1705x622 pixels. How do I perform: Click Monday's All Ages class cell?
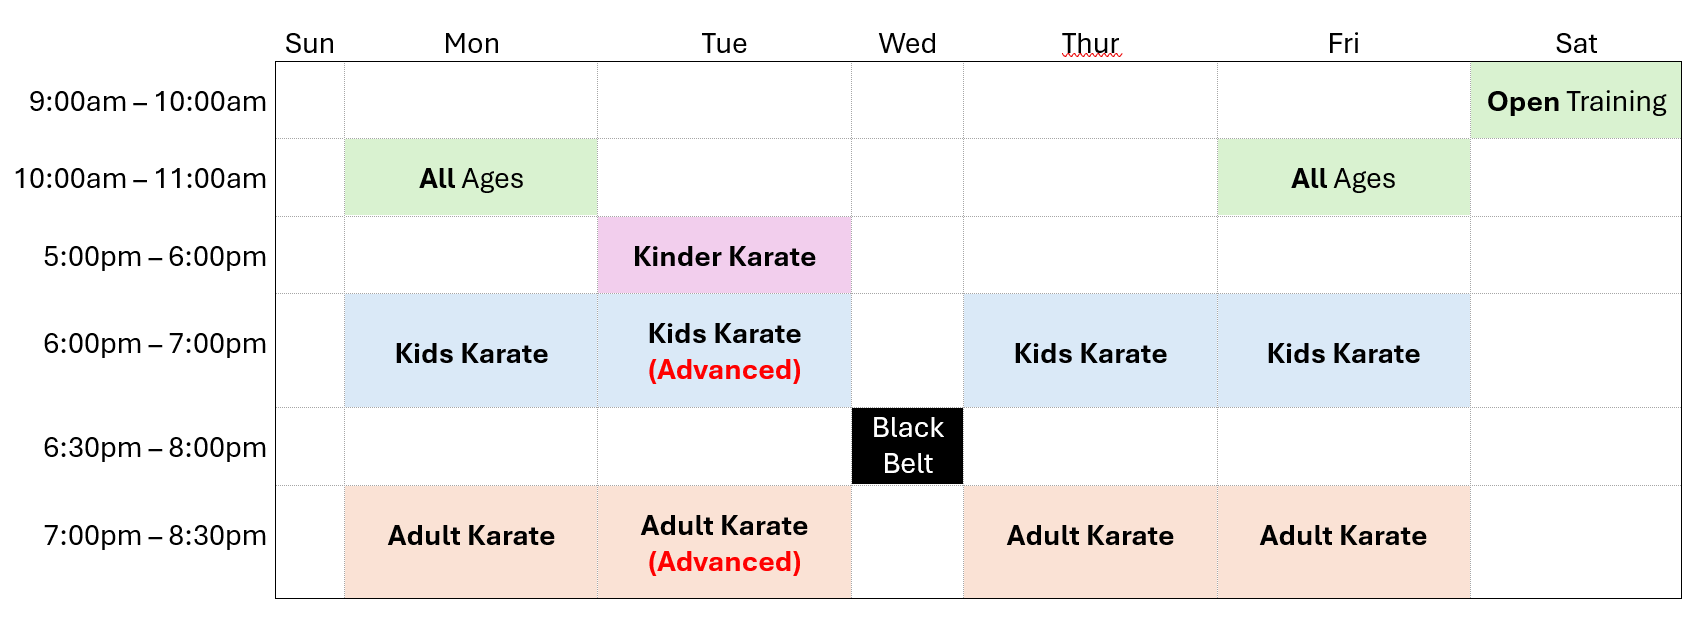471,178
